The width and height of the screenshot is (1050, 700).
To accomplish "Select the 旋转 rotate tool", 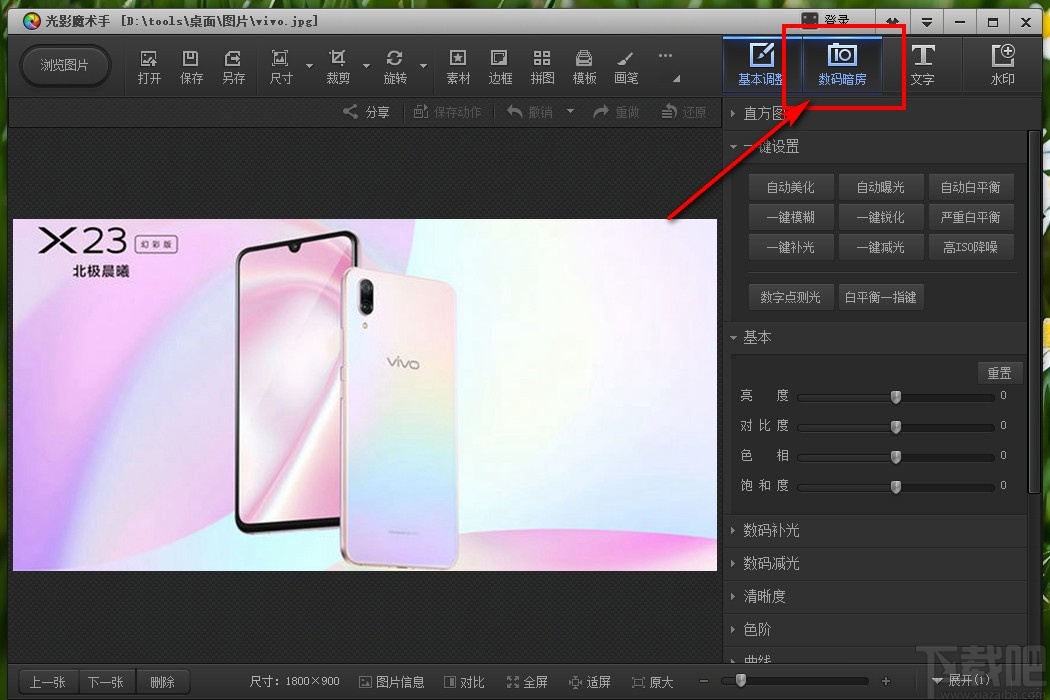I will [x=394, y=67].
